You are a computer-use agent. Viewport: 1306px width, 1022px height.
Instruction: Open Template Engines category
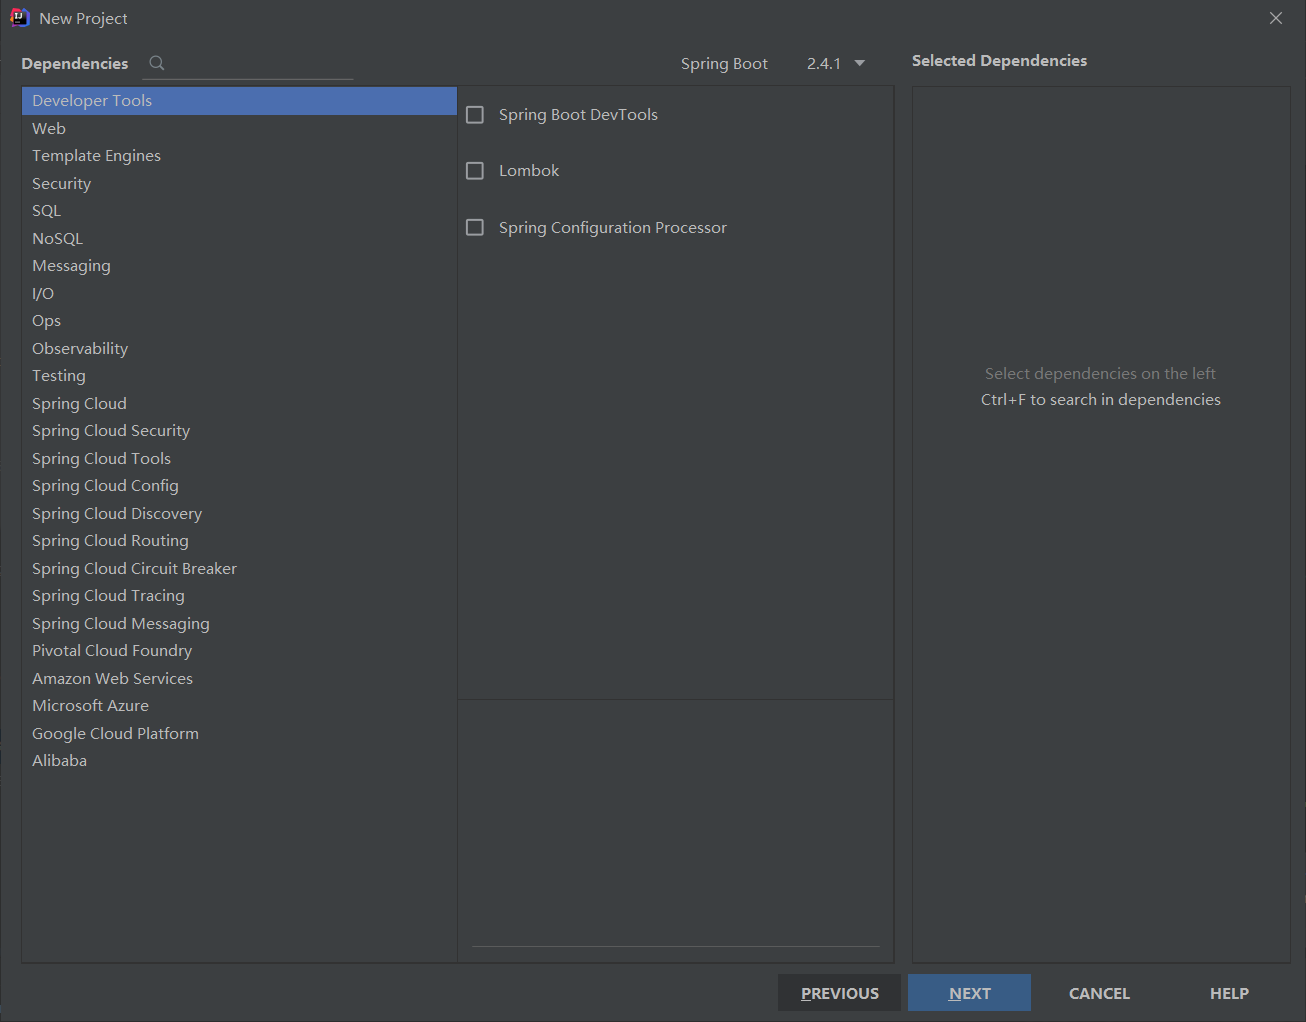239,156
